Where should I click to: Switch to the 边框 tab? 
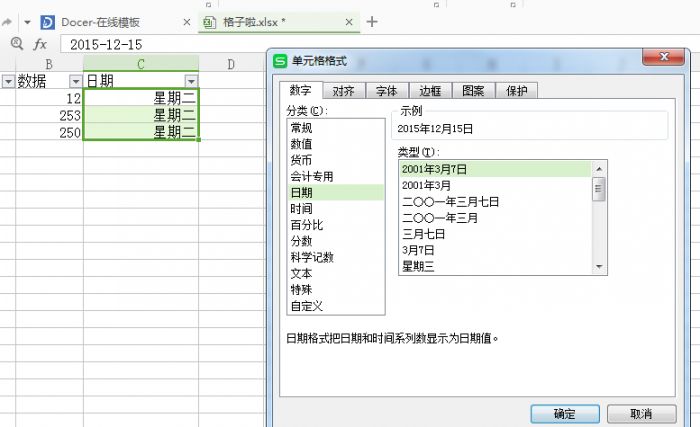coord(430,91)
